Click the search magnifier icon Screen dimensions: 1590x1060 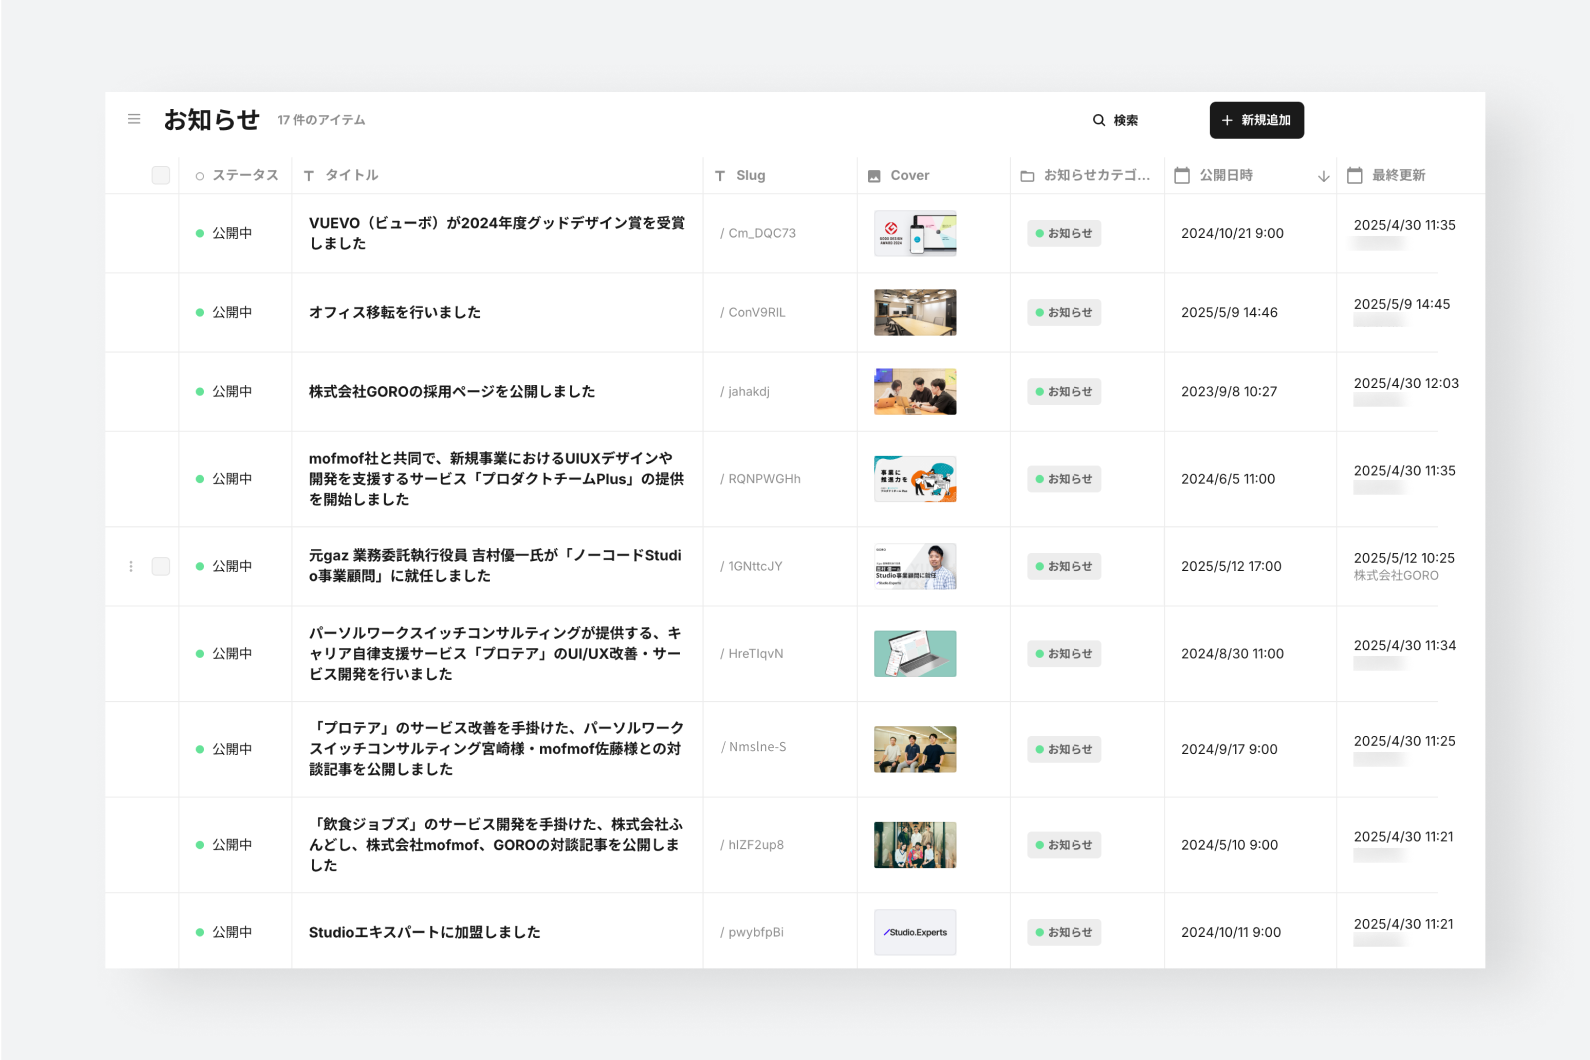tap(1099, 120)
